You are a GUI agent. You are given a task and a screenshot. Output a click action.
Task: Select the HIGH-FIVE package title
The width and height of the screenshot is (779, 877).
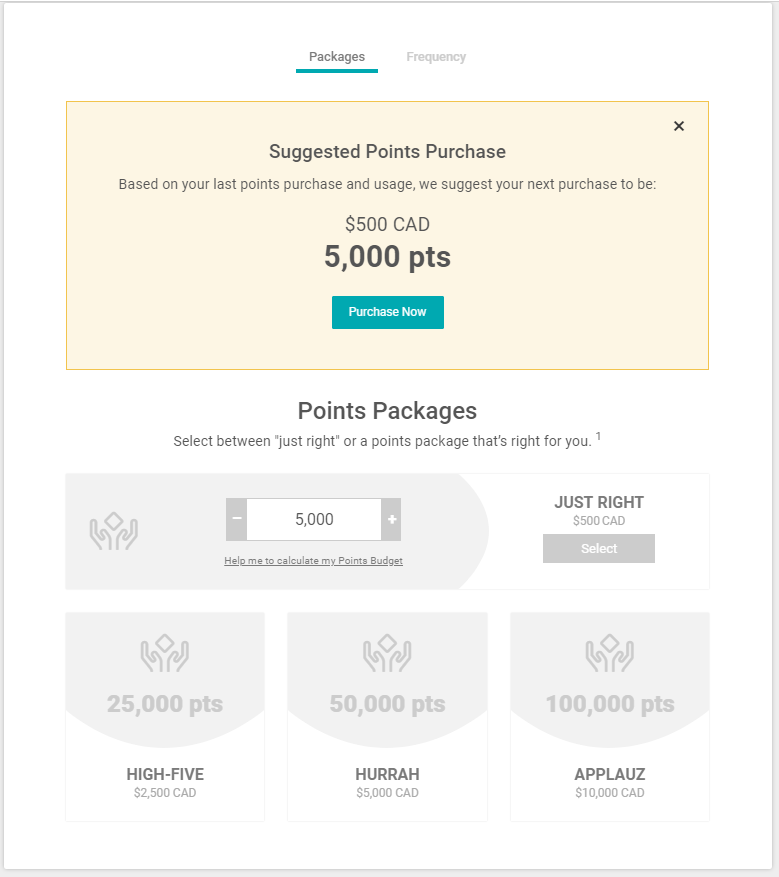165,774
